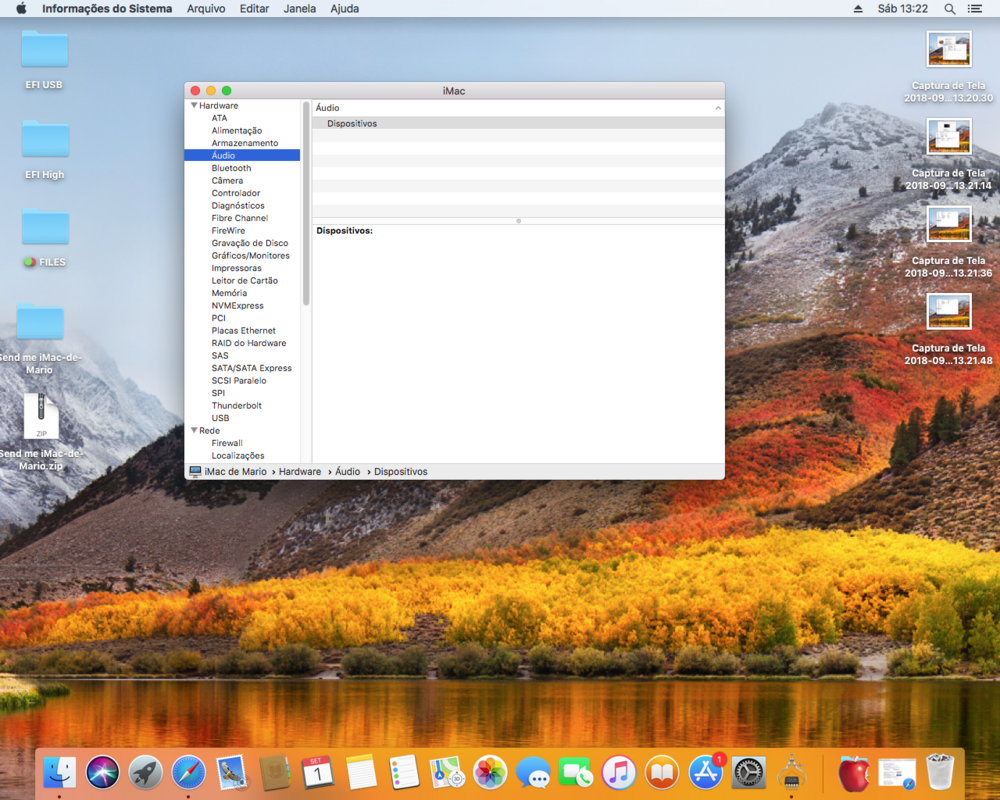
Task: Select the Dispositivos row in the list
Action: pyautogui.click(x=352, y=124)
